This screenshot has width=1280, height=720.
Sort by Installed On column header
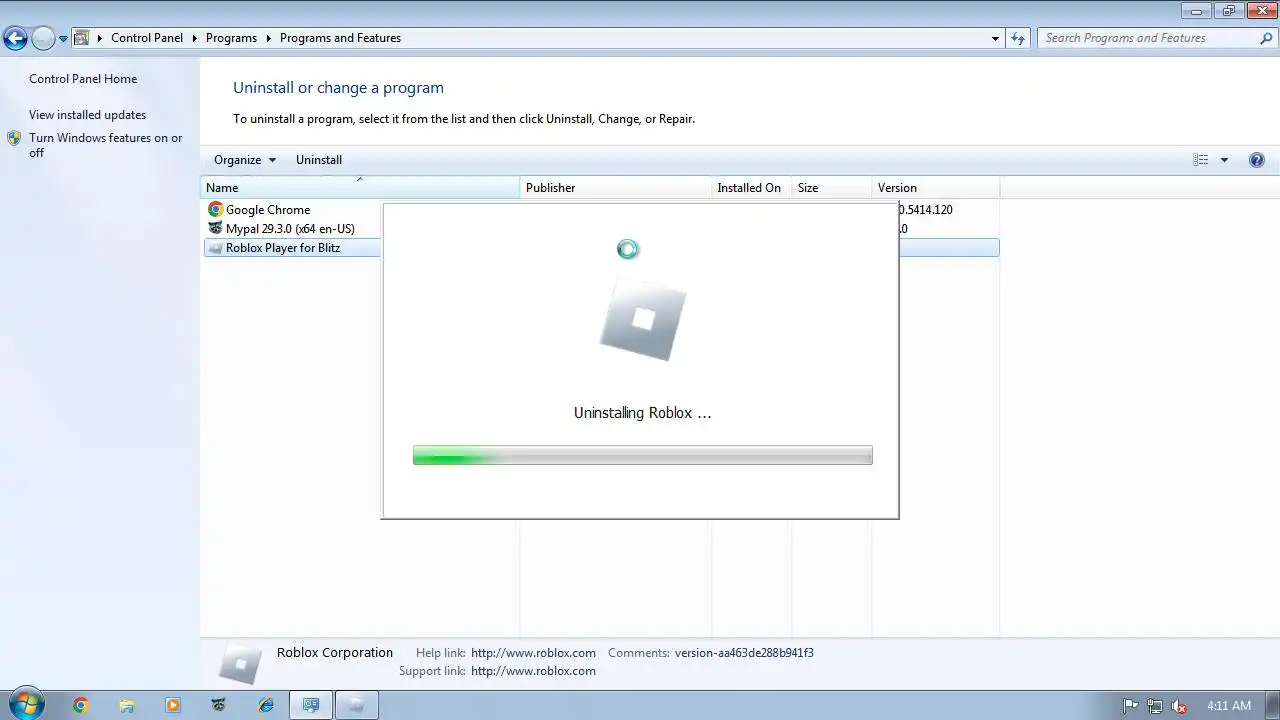pos(751,188)
